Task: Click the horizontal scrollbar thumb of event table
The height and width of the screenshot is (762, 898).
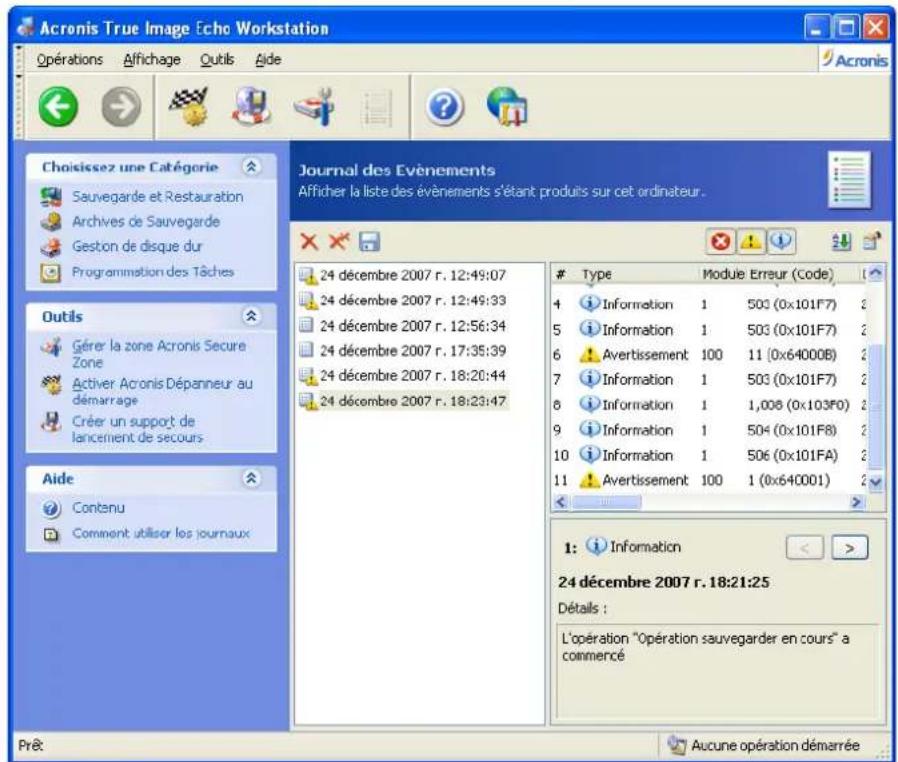Action: pos(606,502)
